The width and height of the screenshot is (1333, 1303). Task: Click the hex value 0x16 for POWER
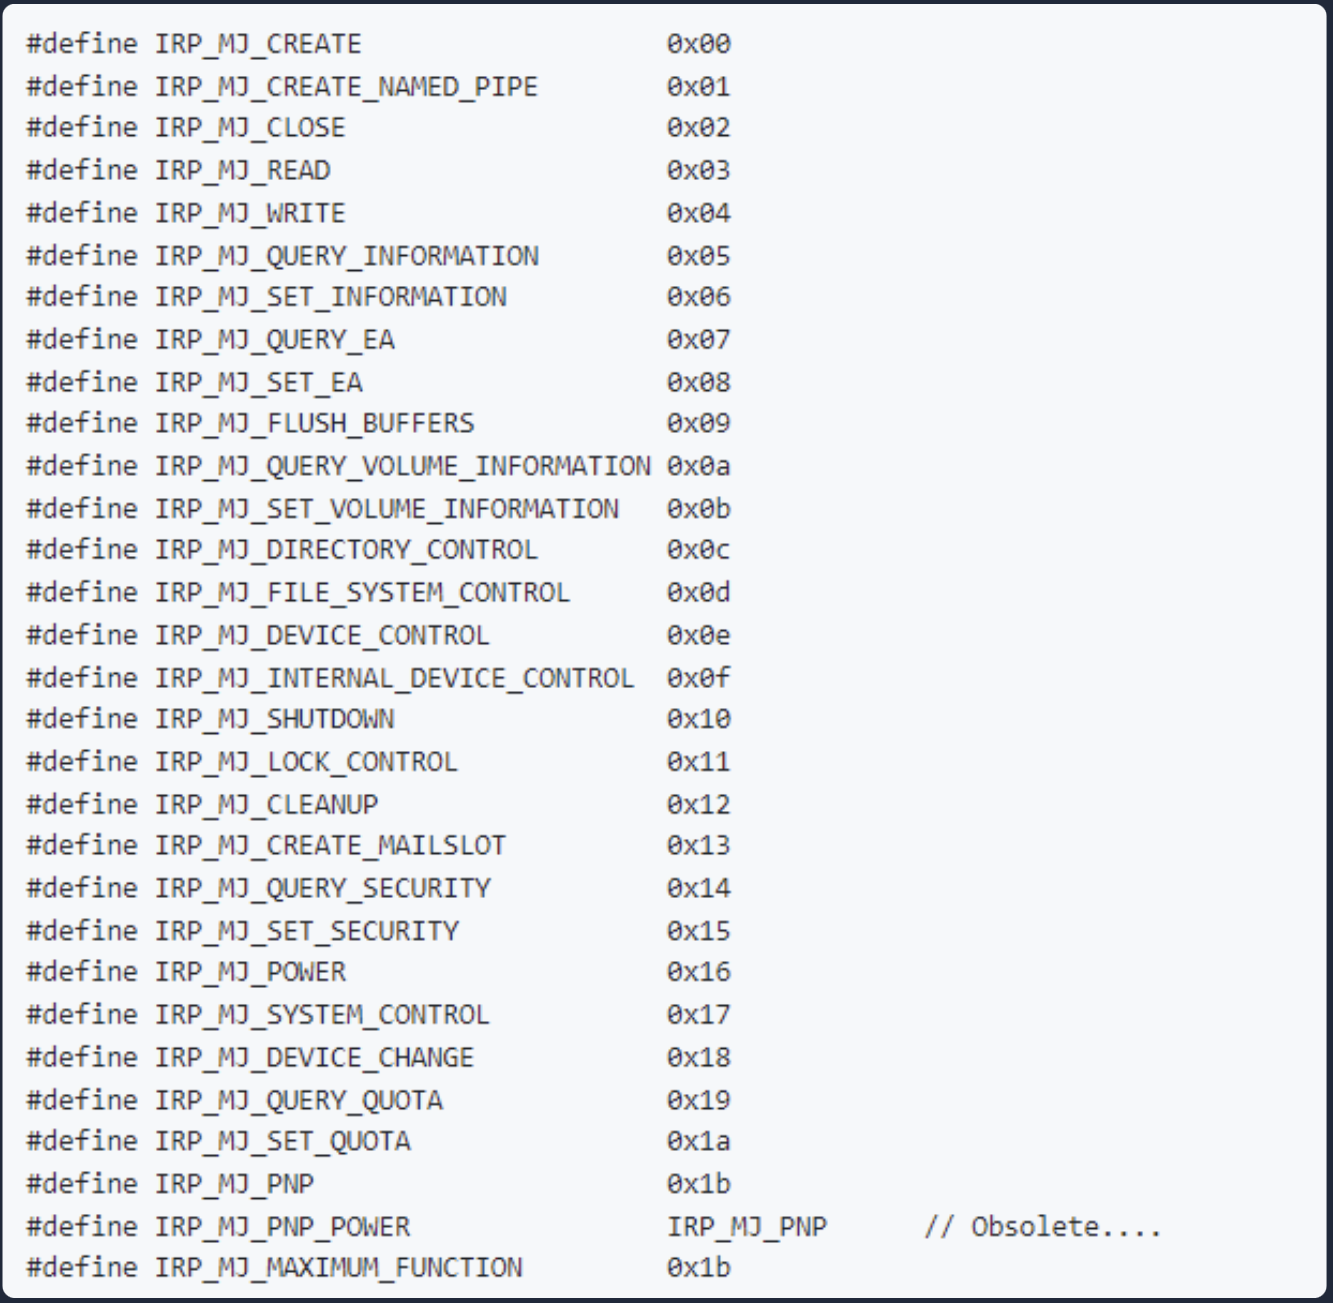pyautogui.click(x=698, y=972)
